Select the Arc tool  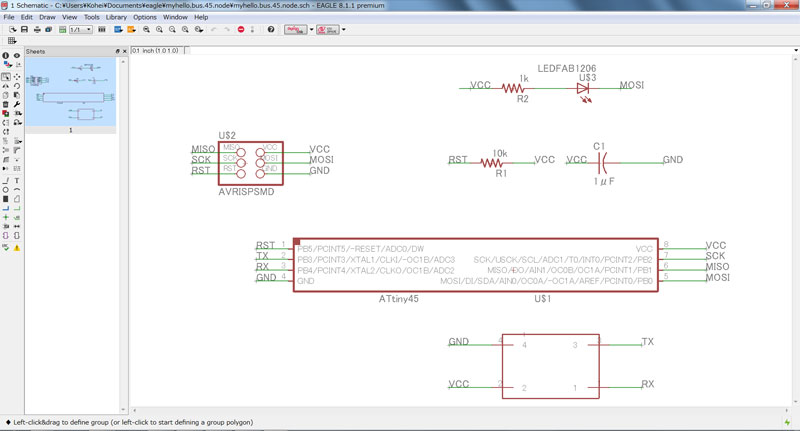(x=17, y=190)
